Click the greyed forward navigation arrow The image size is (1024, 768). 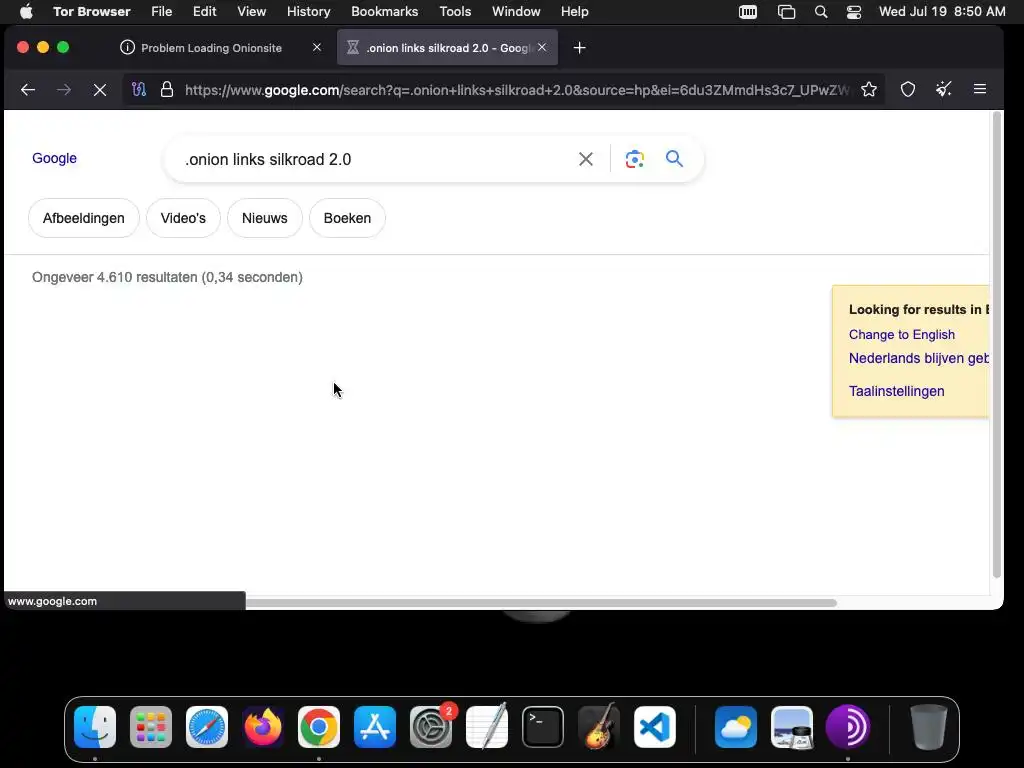[x=63, y=89]
